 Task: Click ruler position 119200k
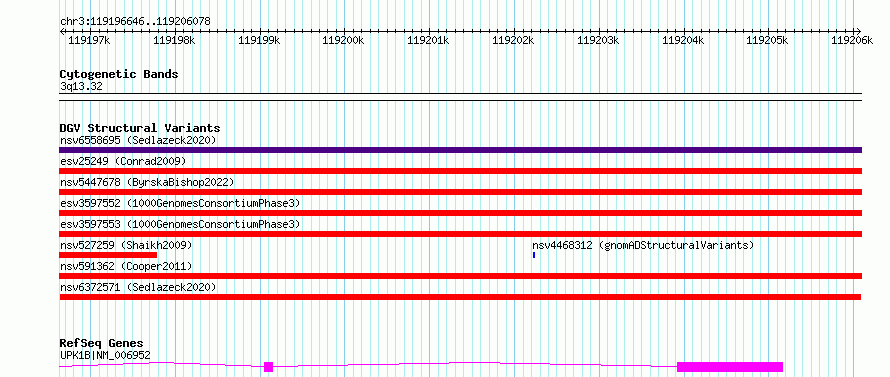tap(343, 40)
